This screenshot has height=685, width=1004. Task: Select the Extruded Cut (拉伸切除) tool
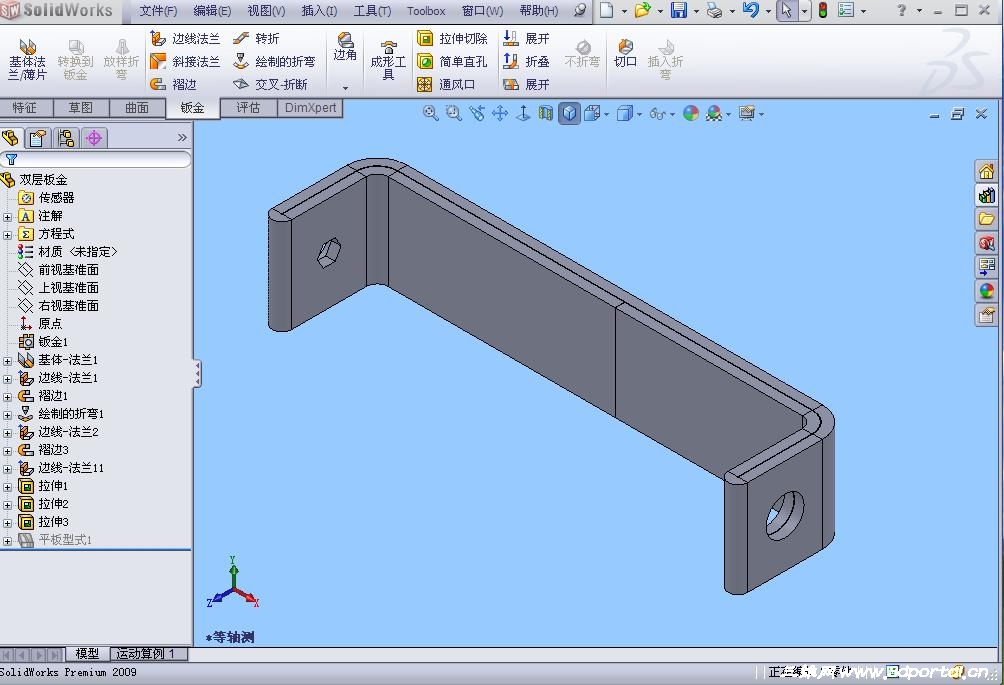tap(452, 38)
